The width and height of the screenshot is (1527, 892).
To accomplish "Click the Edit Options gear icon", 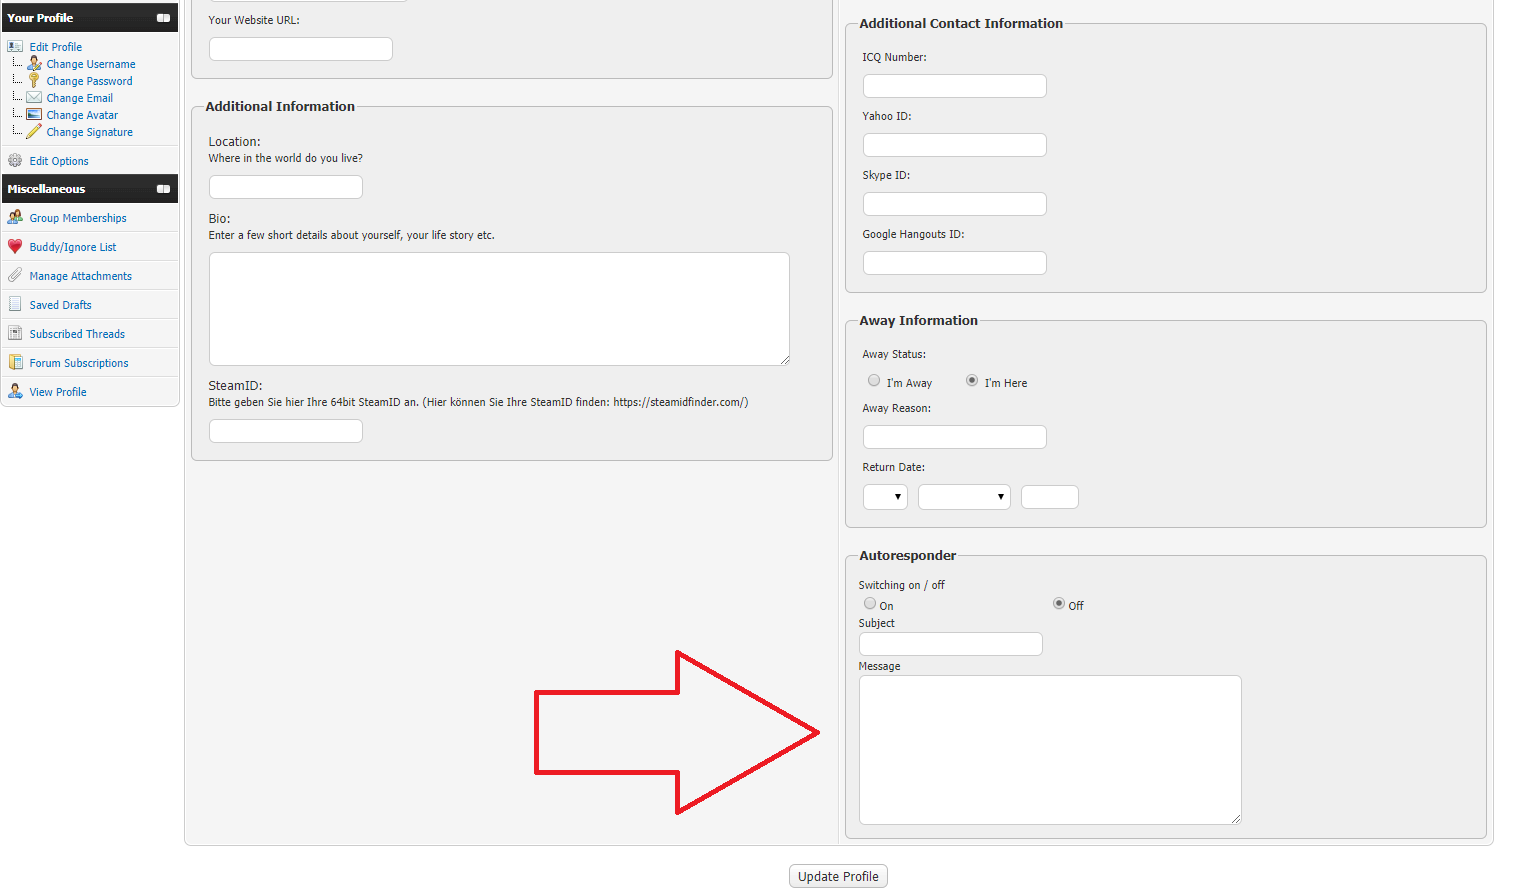I will (15, 161).
